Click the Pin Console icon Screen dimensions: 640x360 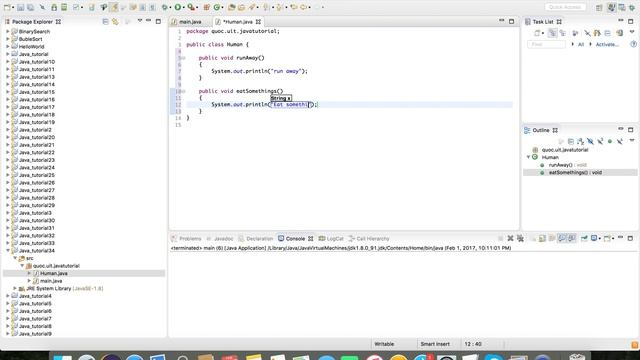coord(584,238)
